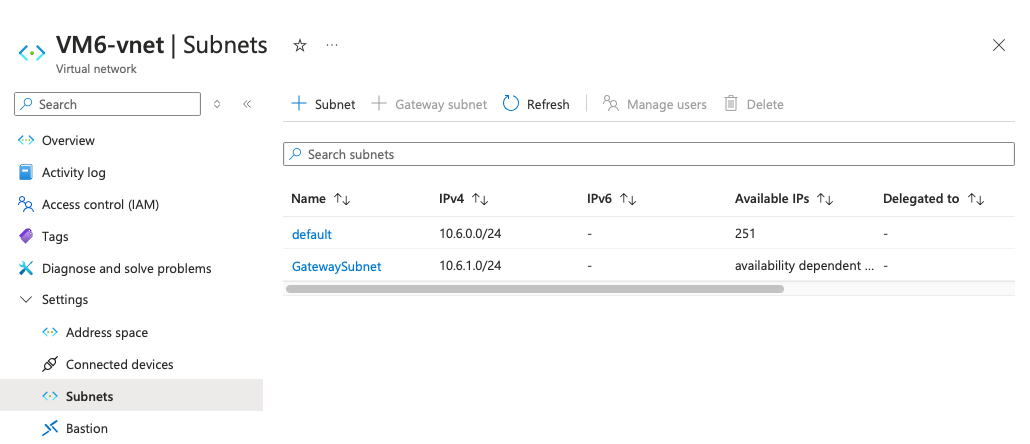
Task: Sort subnets by Name arrows
Action: coord(342,199)
